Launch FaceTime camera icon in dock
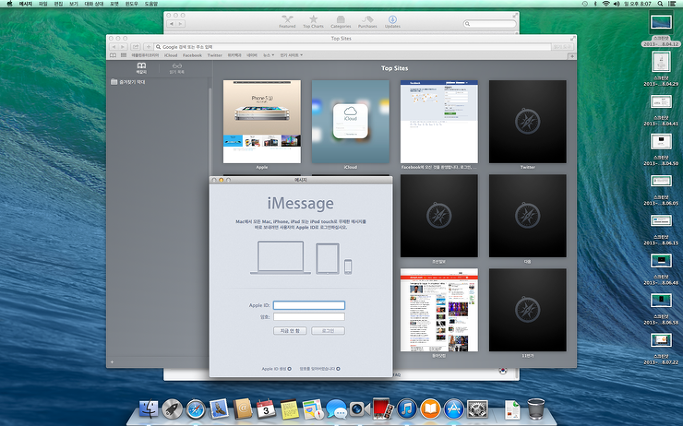The height and width of the screenshot is (426, 683). click(360, 409)
